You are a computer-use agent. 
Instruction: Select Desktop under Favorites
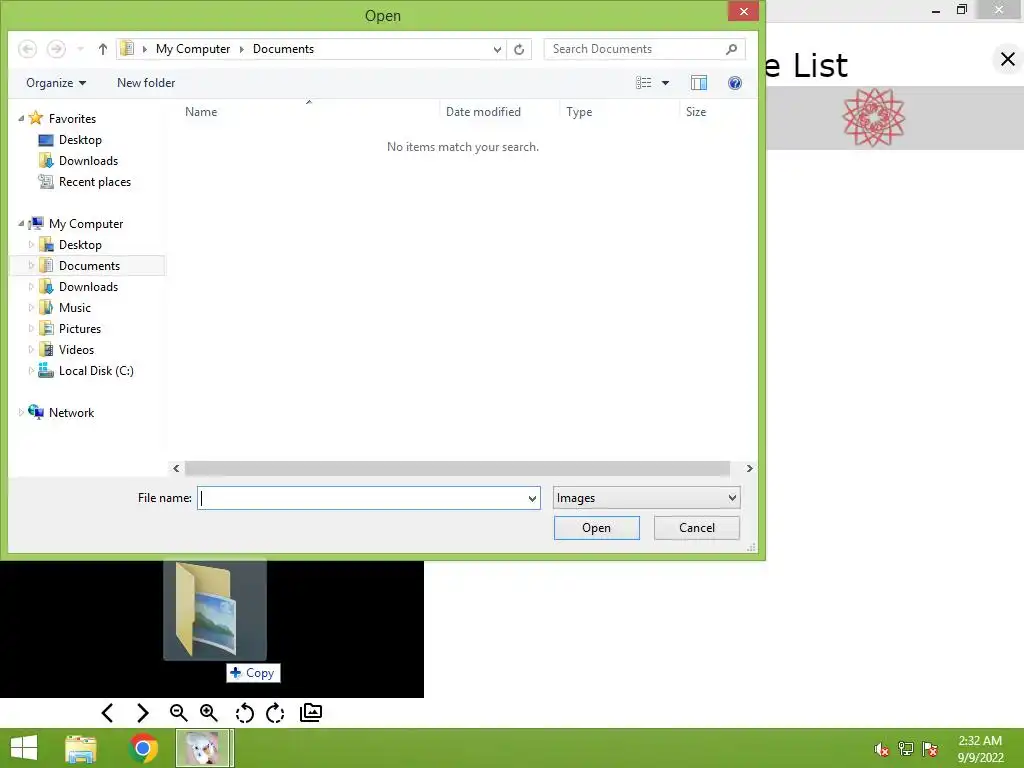[x=80, y=140]
